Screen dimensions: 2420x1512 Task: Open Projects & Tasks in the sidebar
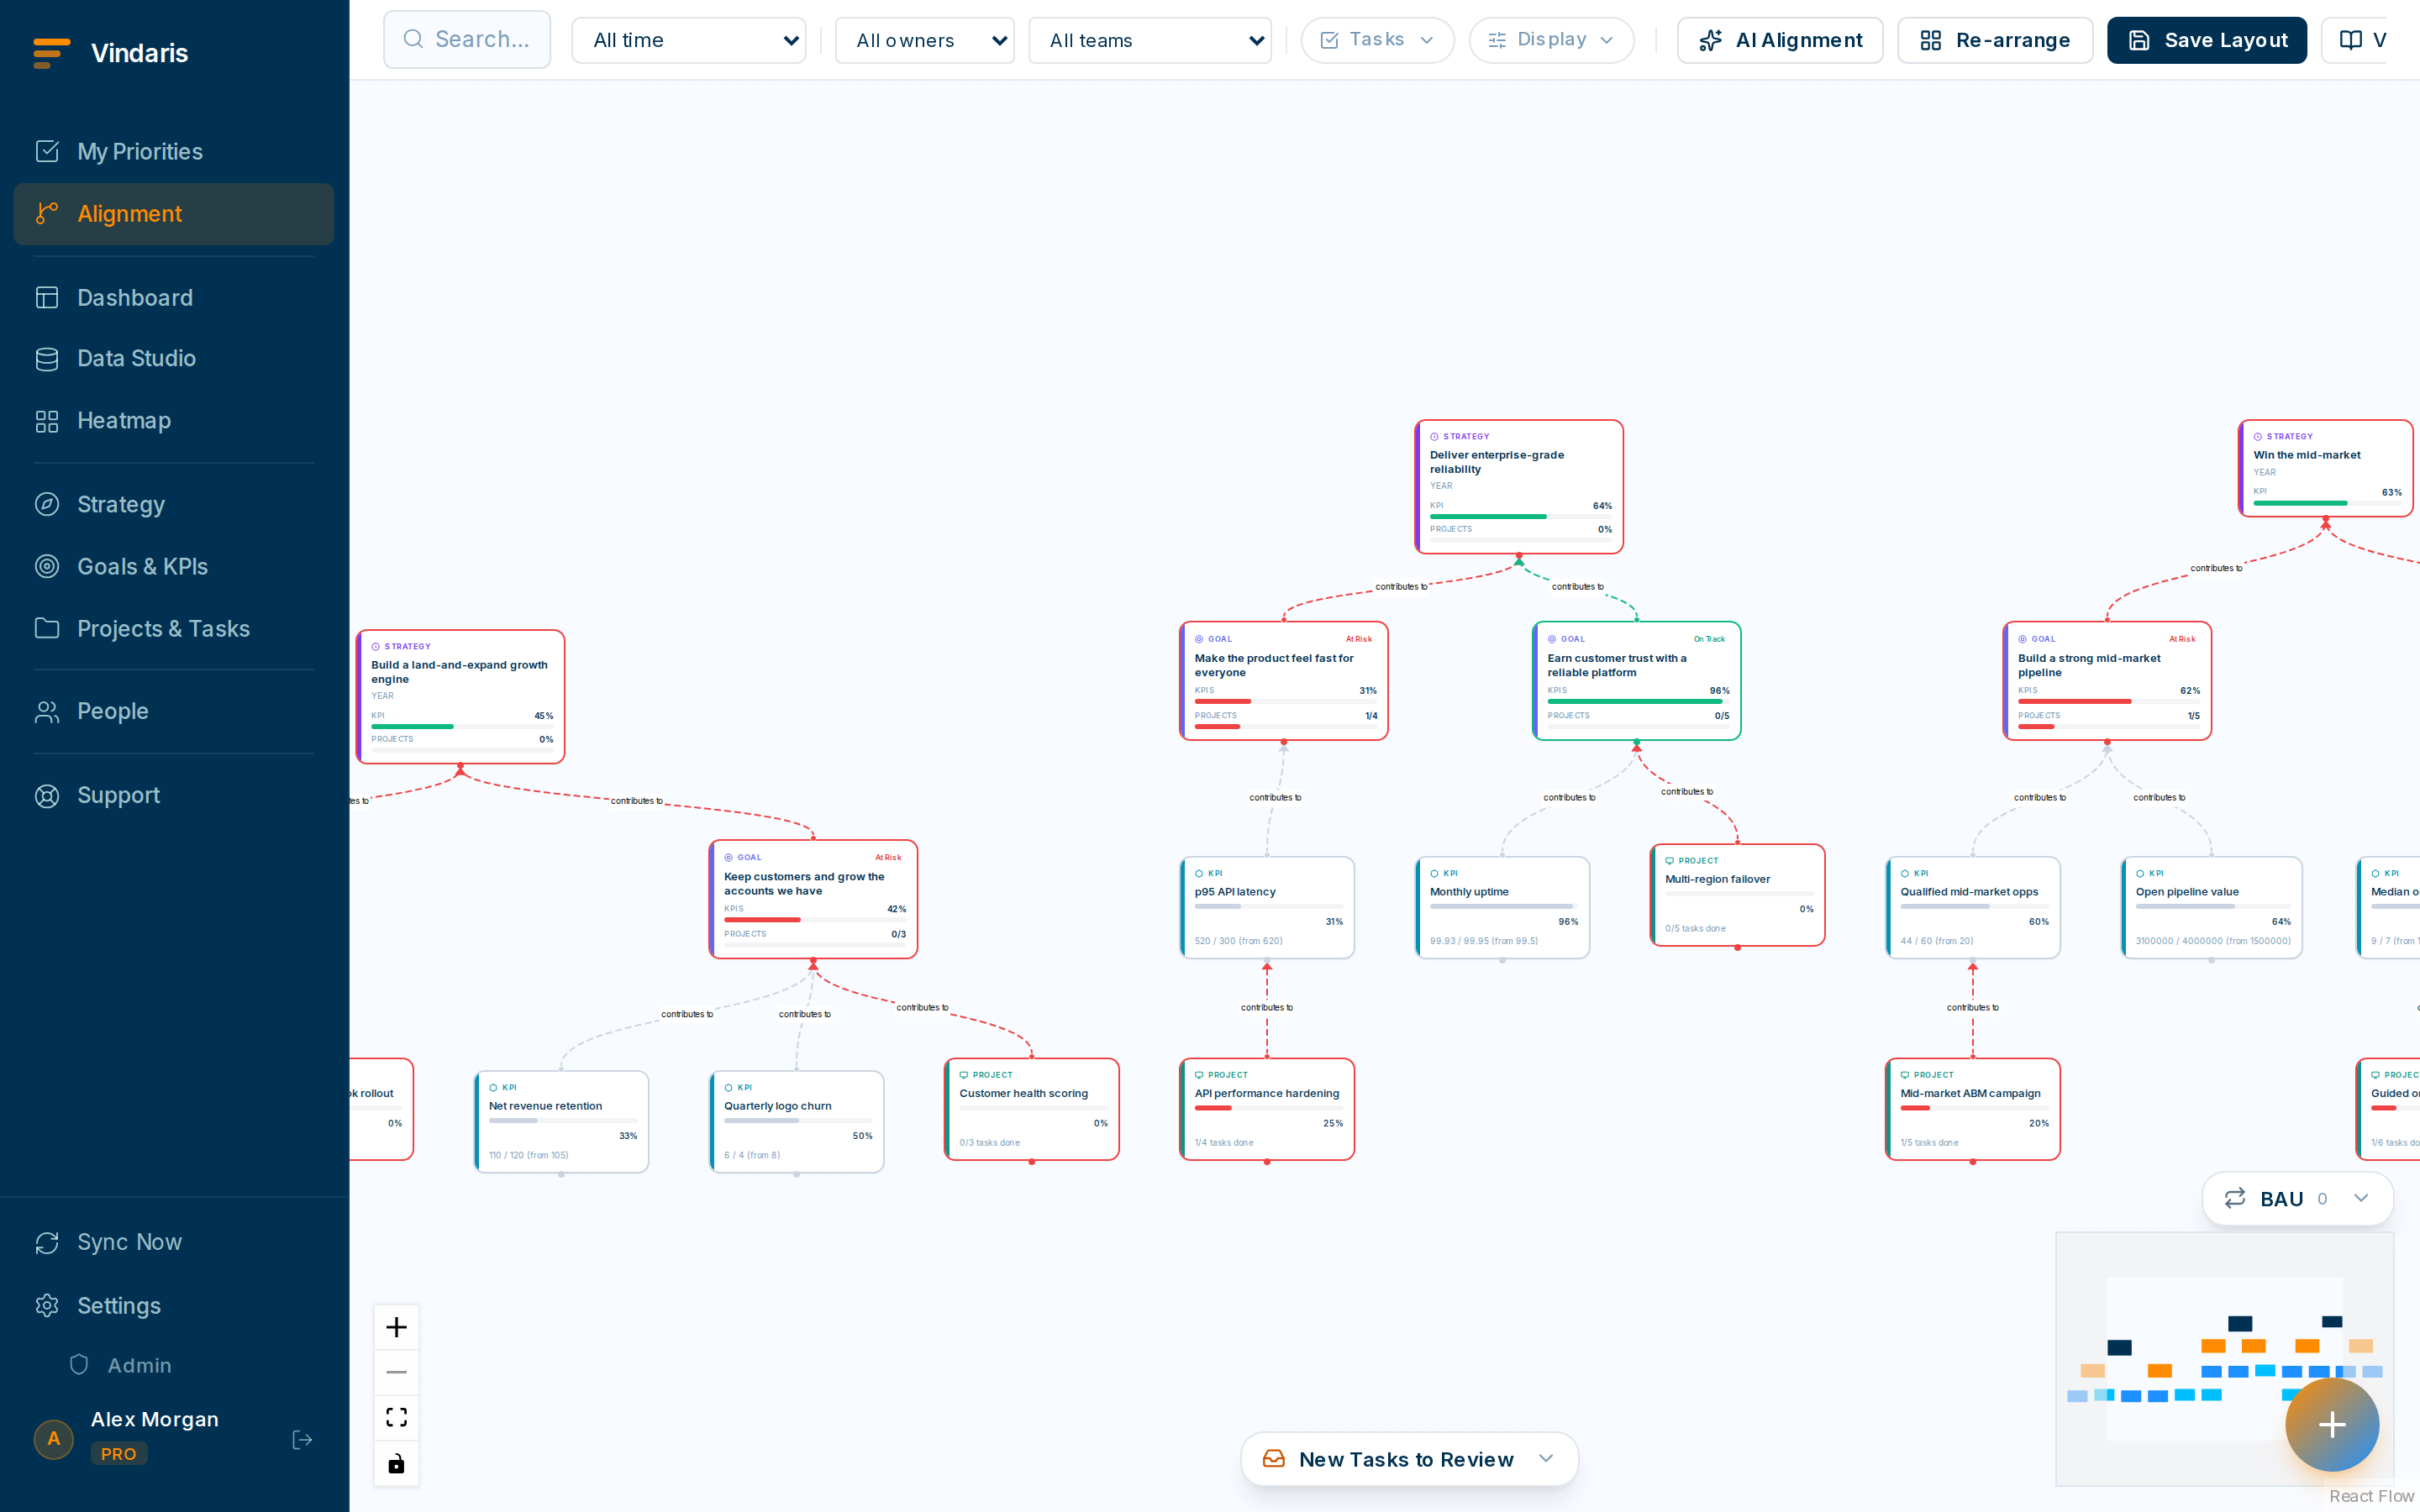(174, 628)
